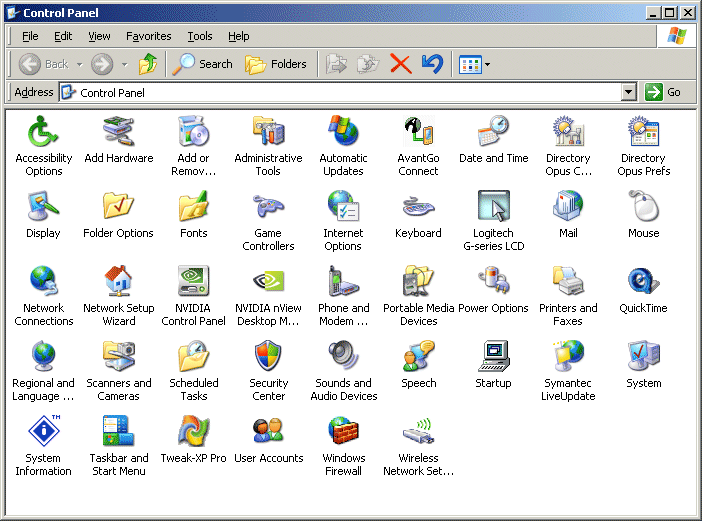Screen dimensions: 702x521
Task: Click the Search toolbar button
Action: point(203,64)
